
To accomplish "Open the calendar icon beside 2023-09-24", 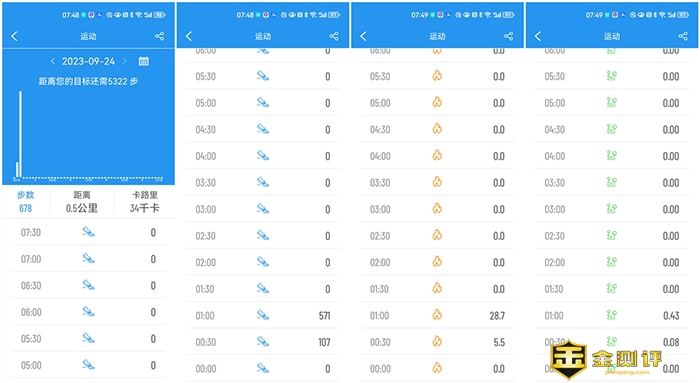I will pyautogui.click(x=143, y=61).
